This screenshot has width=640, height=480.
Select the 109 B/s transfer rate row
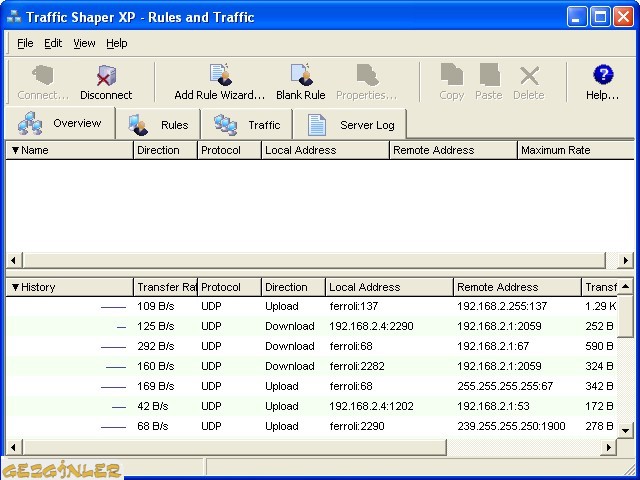click(311, 307)
